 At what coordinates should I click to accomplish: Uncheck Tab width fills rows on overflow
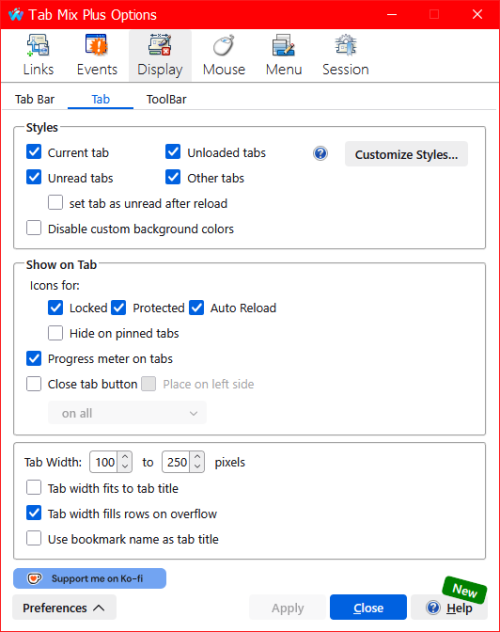34,513
